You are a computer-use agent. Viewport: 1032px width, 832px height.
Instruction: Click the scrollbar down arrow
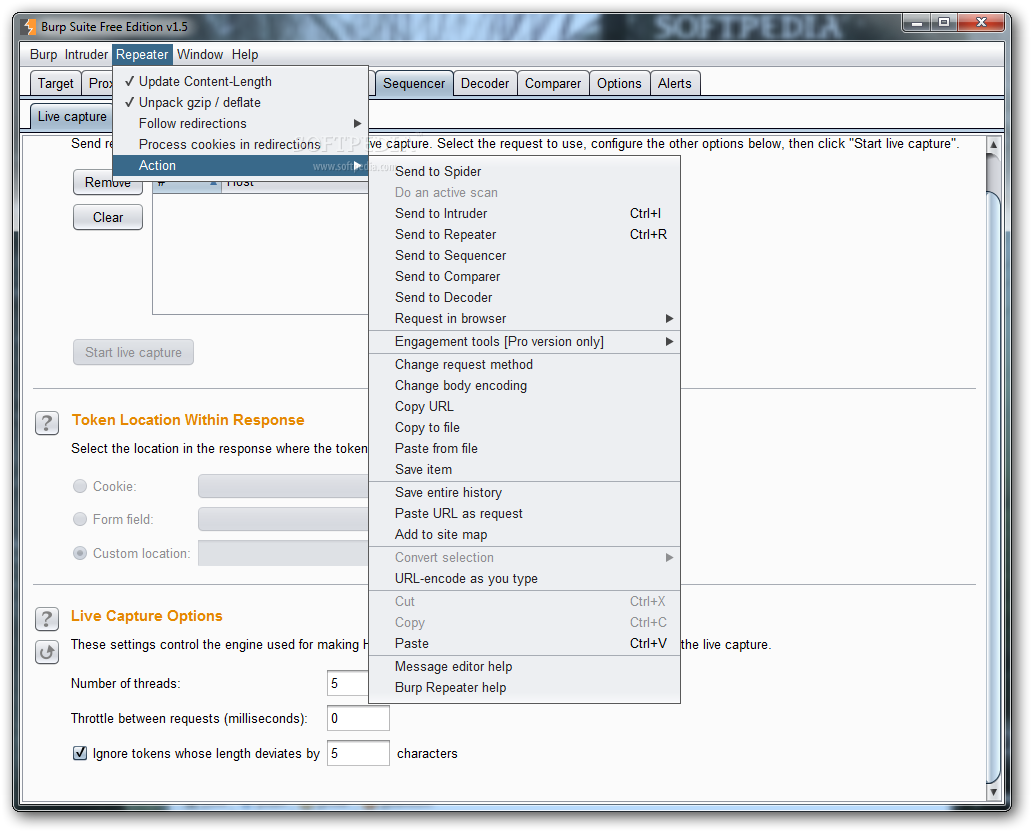994,793
